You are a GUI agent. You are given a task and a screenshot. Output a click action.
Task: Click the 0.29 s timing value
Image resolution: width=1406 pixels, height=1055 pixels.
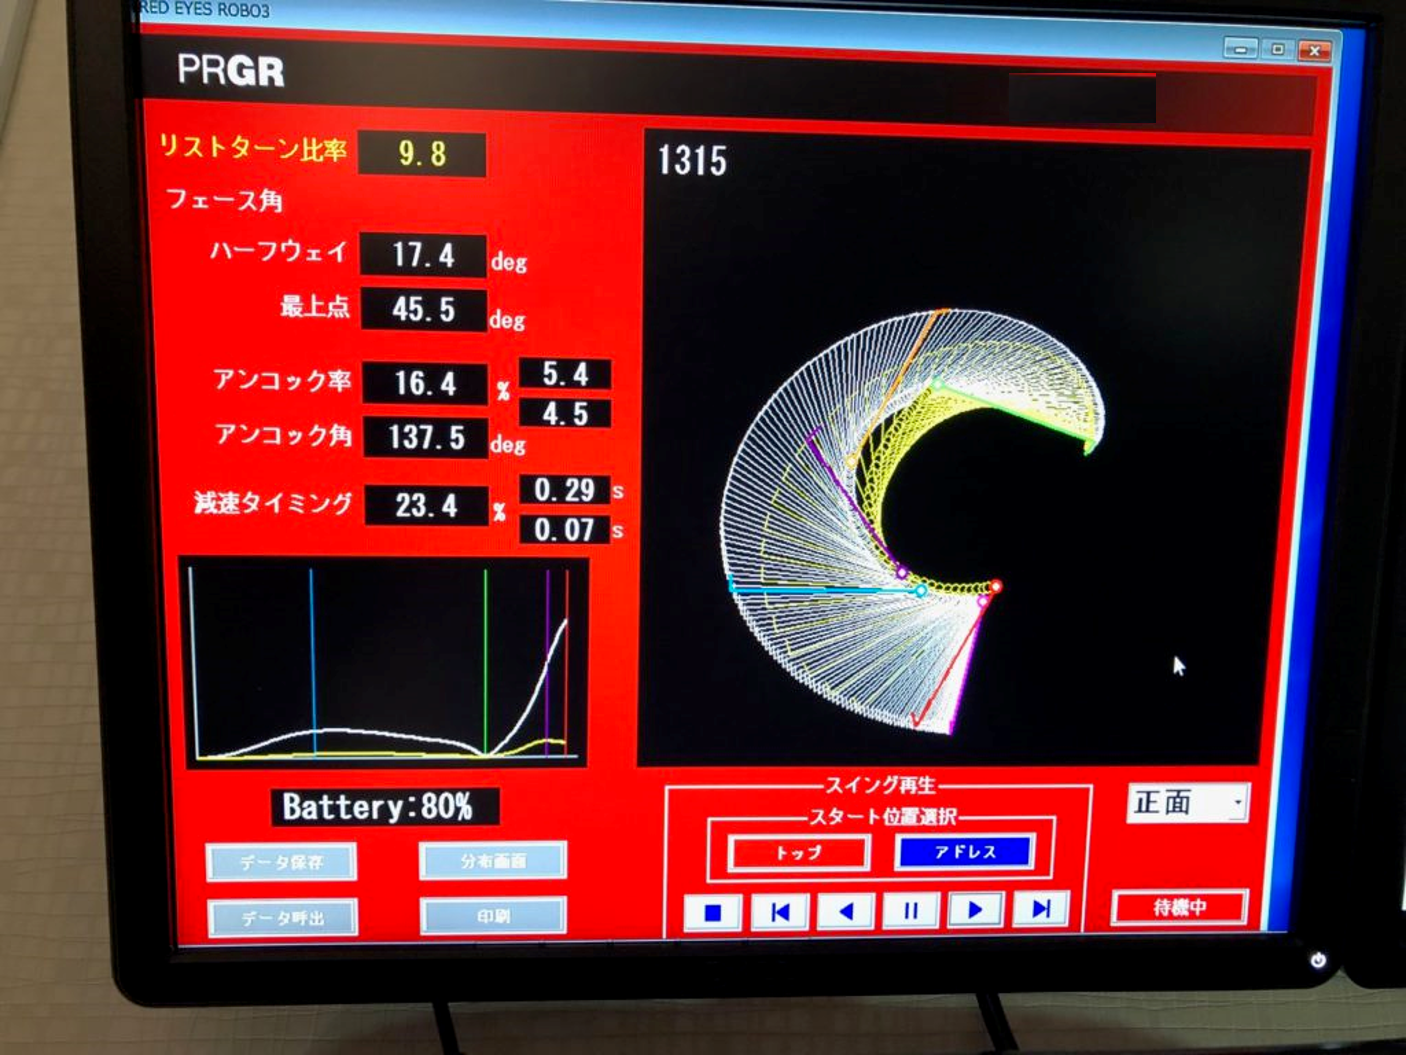click(x=565, y=490)
